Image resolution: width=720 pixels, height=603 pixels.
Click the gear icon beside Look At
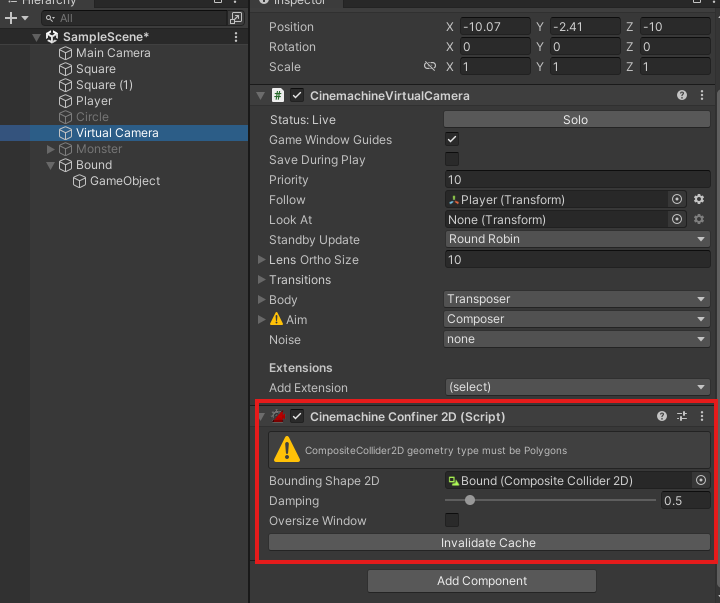tap(699, 220)
